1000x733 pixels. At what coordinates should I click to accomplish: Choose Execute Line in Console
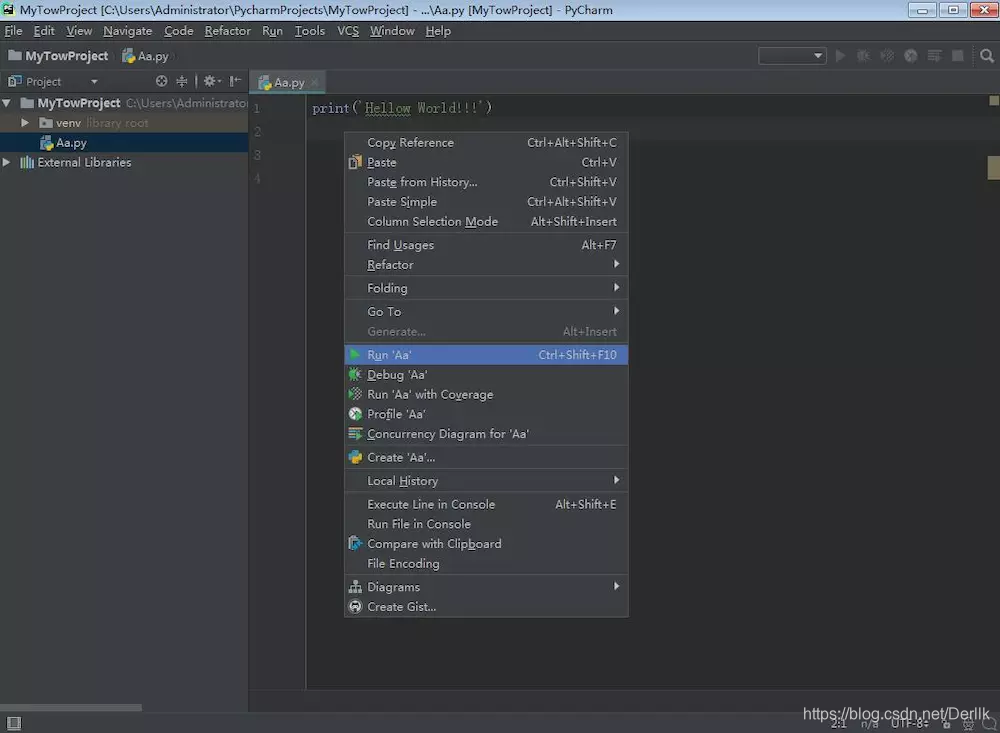click(x=486, y=504)
